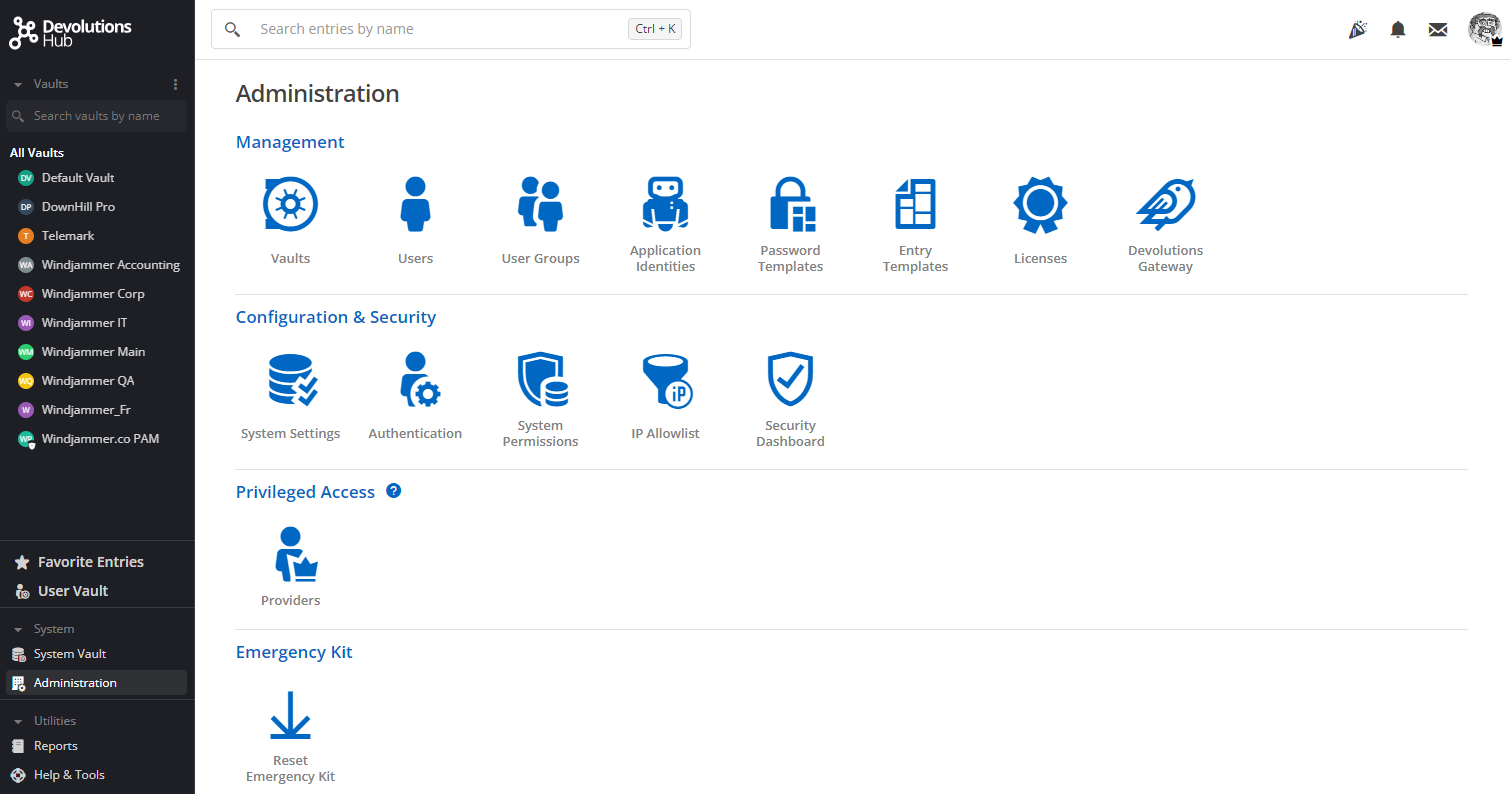Click the Emergency Kit section heading
The width and height of the screenshot is (1510, 794).
tap(294, 652)
